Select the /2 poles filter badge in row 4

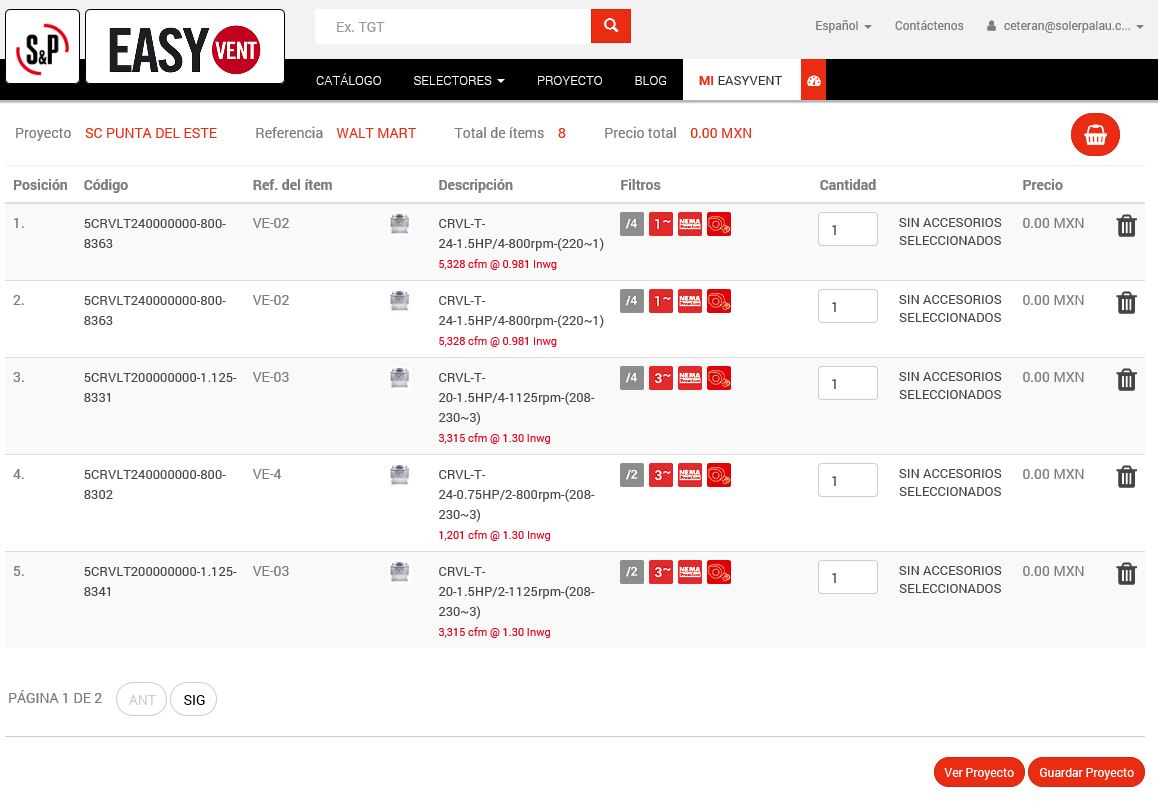(x=632, y=475)
